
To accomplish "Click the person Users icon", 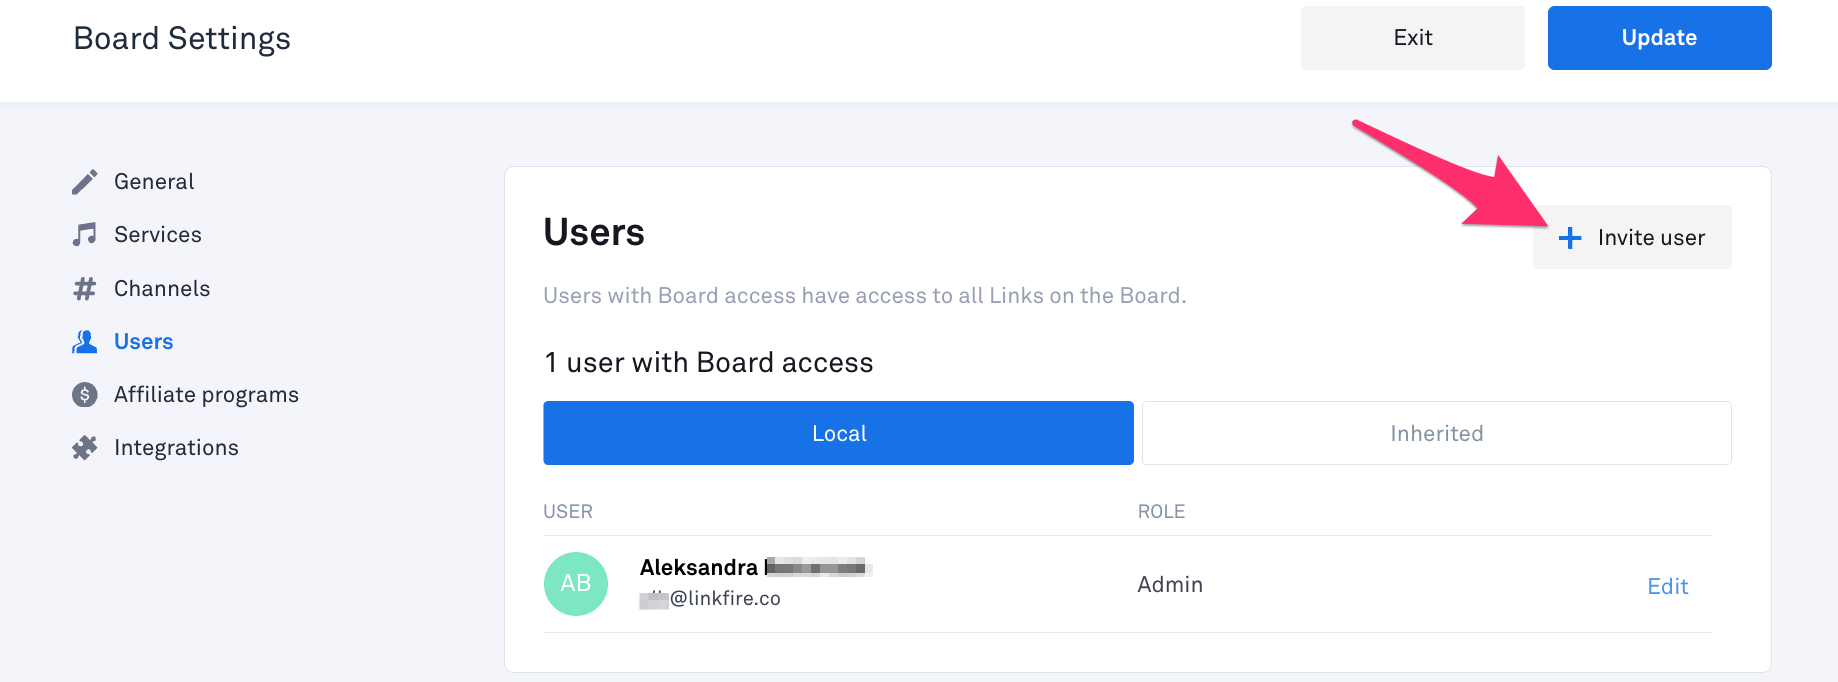I will pyautogui.click(x=85, y=342).
